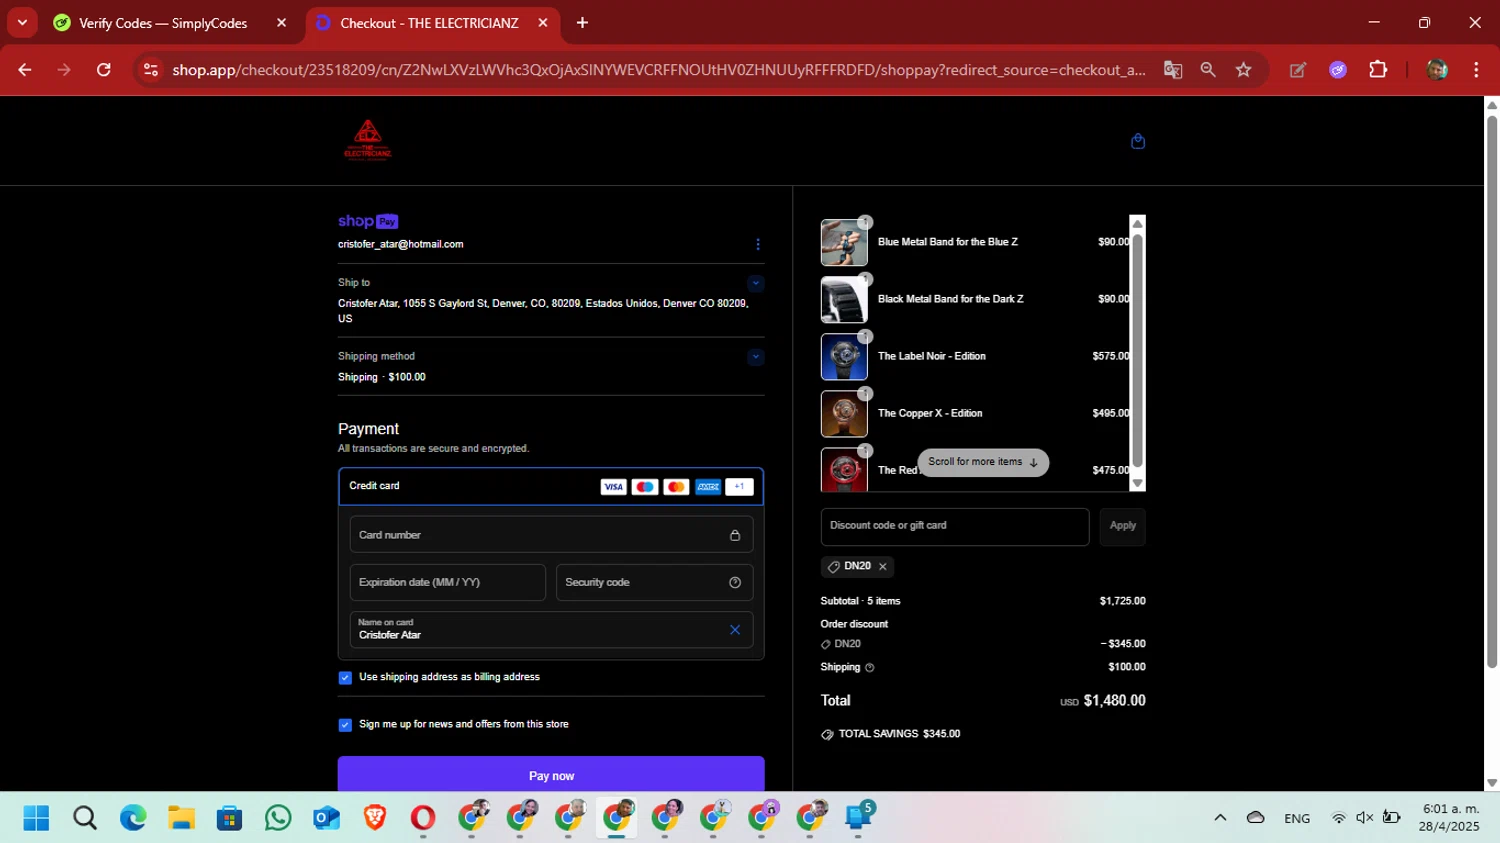Click the email cristofer_atar@hotmail.com text
This screenshot has width=1500, height=843.
tap(400, 244)
